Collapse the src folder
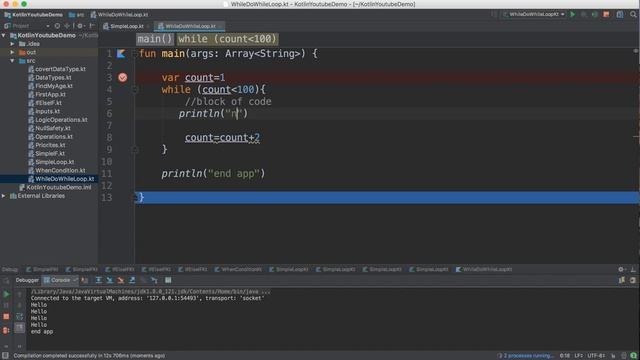 pos(12,61)
